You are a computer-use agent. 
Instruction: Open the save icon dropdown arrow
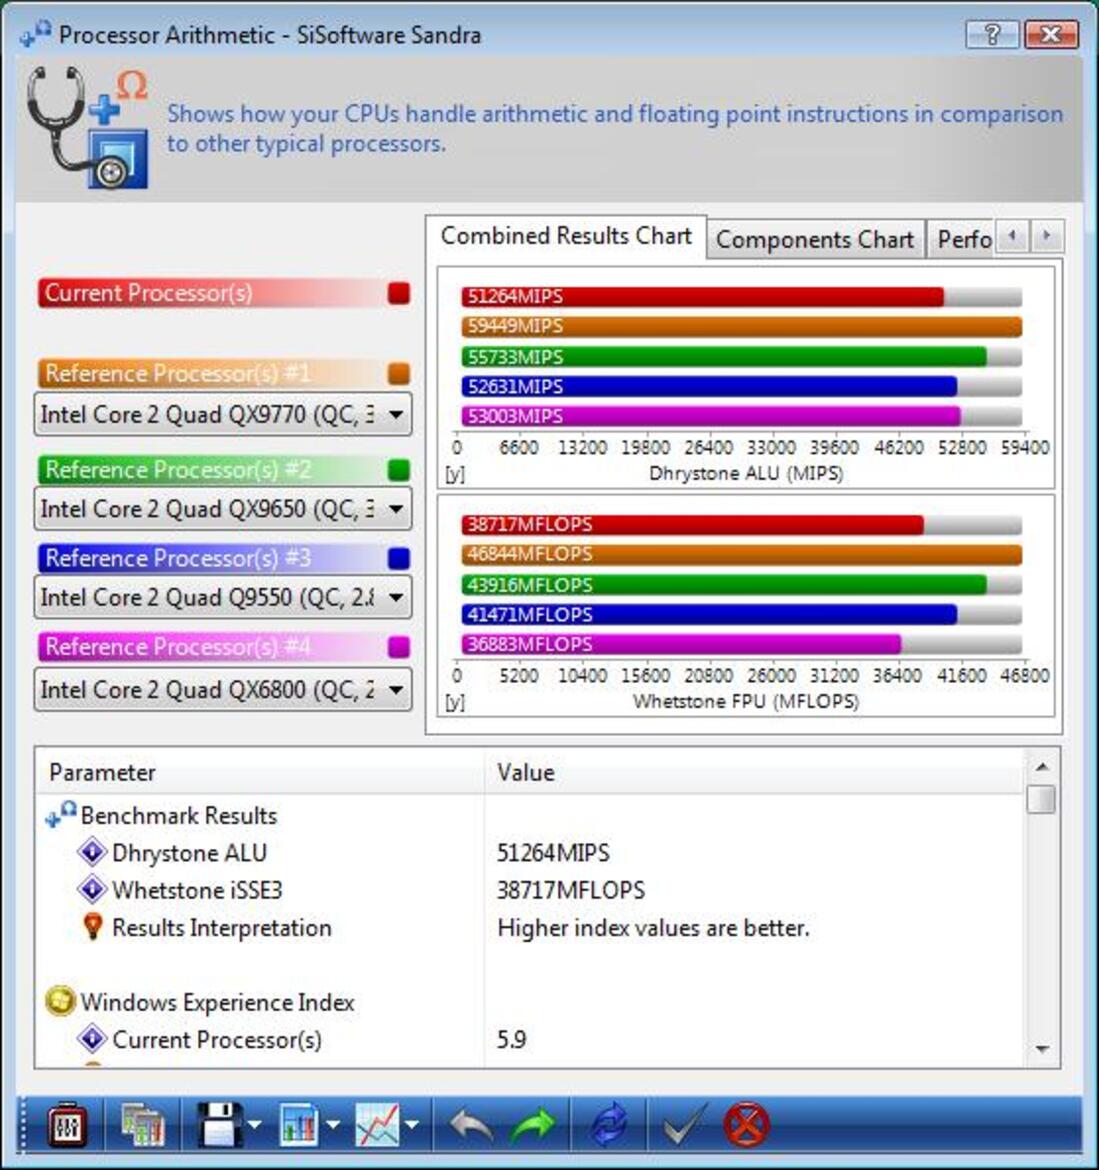point(254,1124)
